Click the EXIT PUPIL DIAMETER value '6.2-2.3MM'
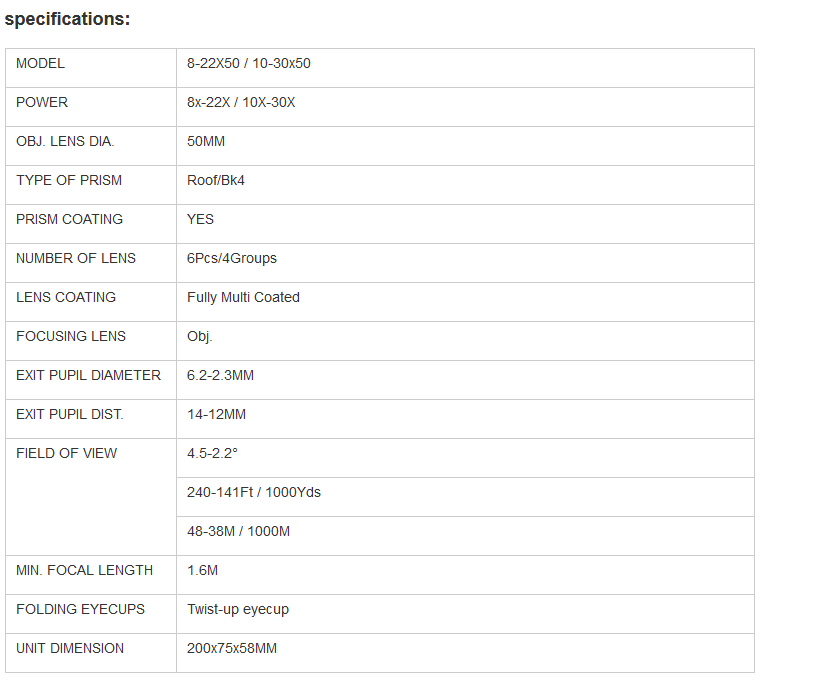Screen dimensions: 830x690 pyautogui.click(x=222, y=376)
